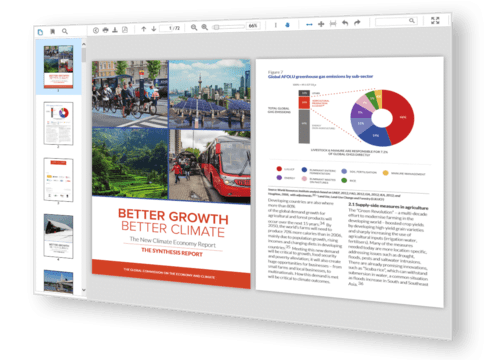Click the search magnifier in search box
The width and height of the screenshot is (485, 360).
tap(412, 21)
